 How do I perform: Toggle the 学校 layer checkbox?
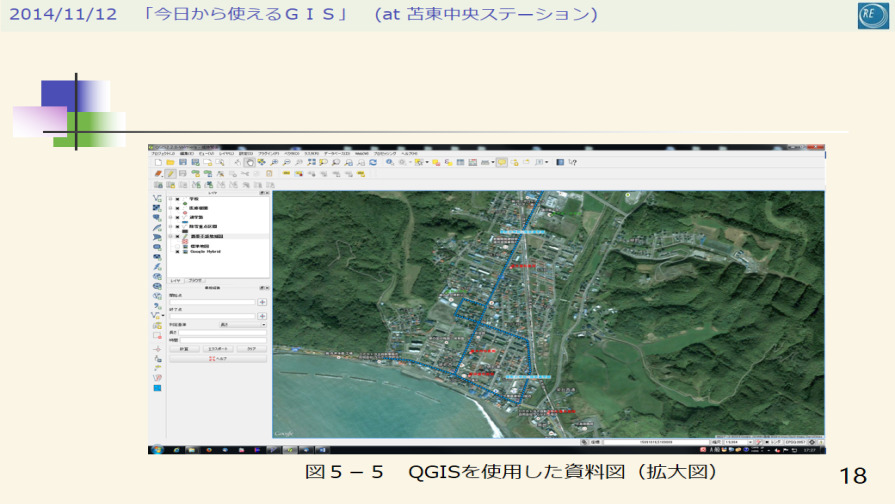[x=178, y=199]
